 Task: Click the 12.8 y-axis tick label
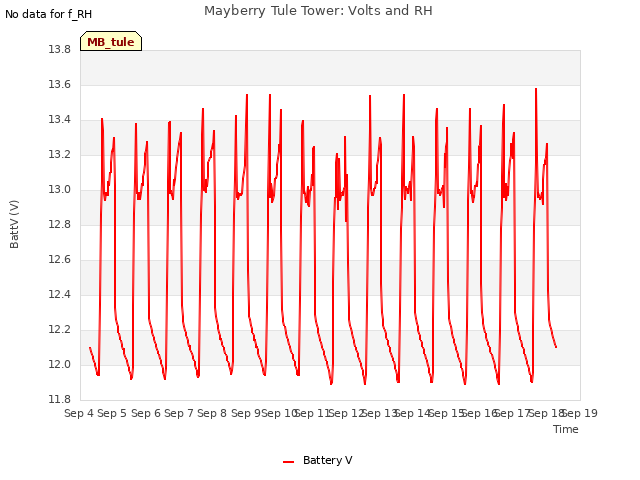60,224
